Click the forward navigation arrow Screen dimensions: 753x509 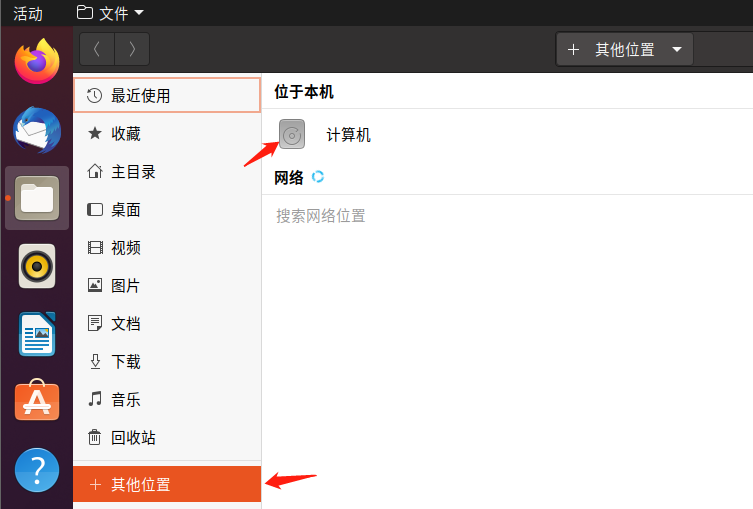(x=132, y=49)
